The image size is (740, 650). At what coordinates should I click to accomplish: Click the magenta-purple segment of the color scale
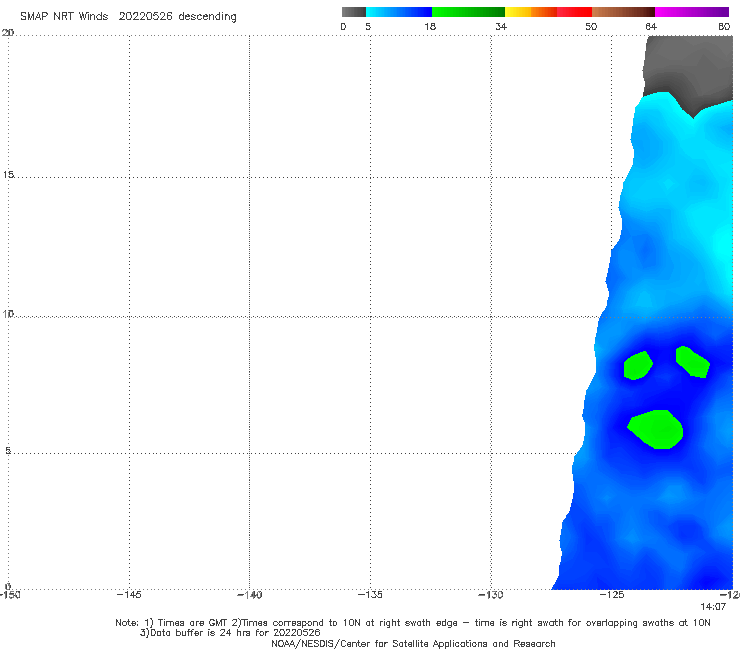click(x=692, y=12)
